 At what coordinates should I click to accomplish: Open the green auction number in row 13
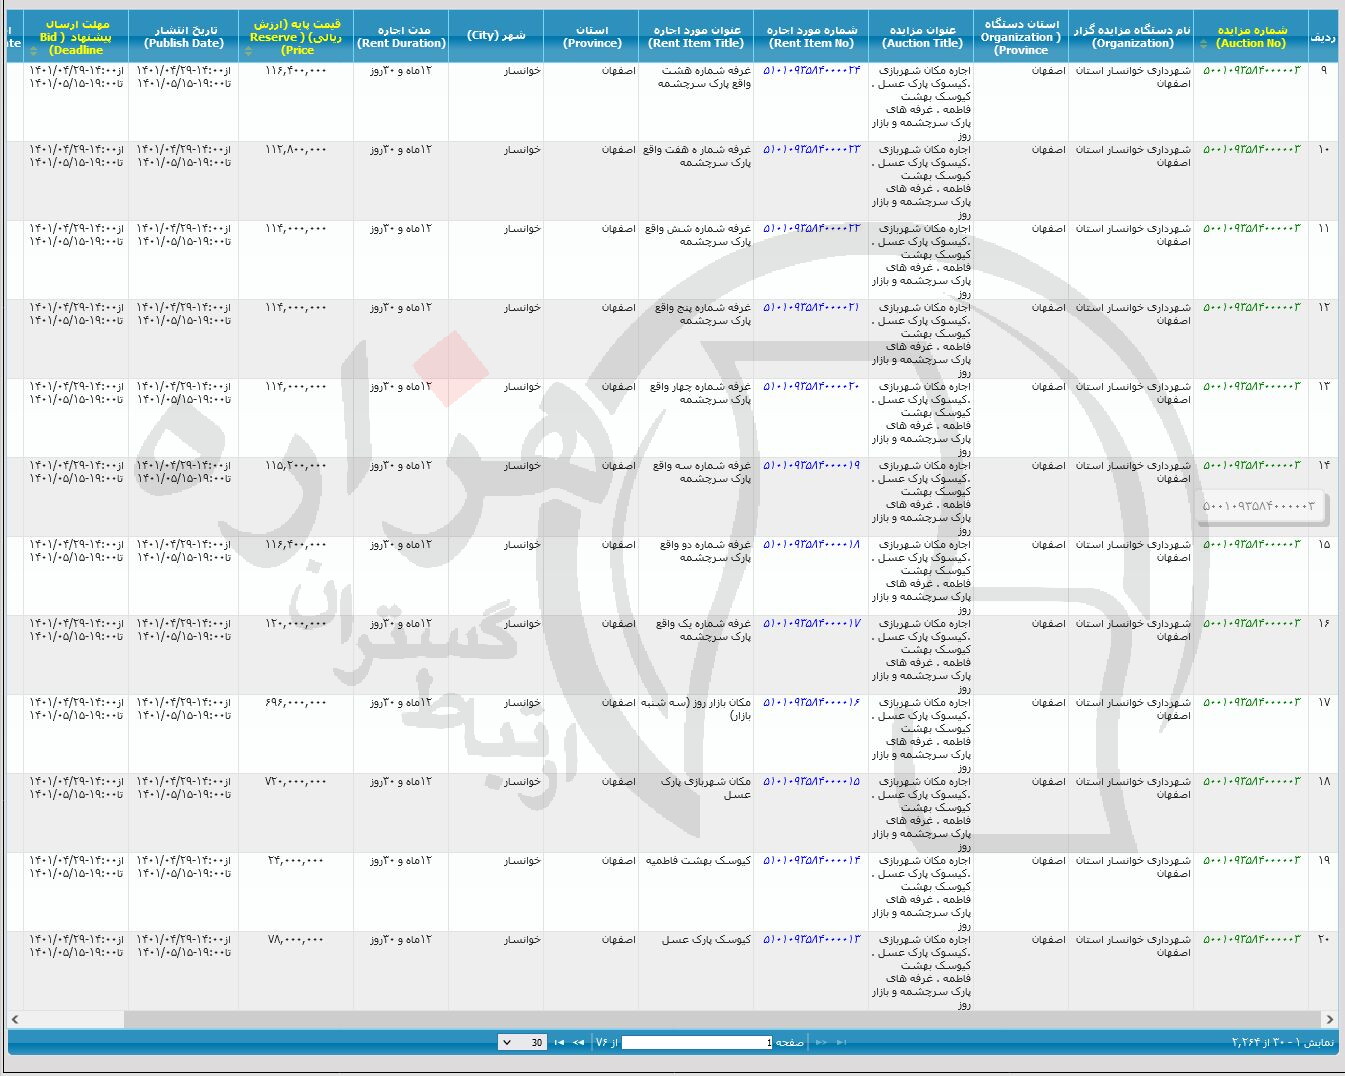(x=1251, y=387)
